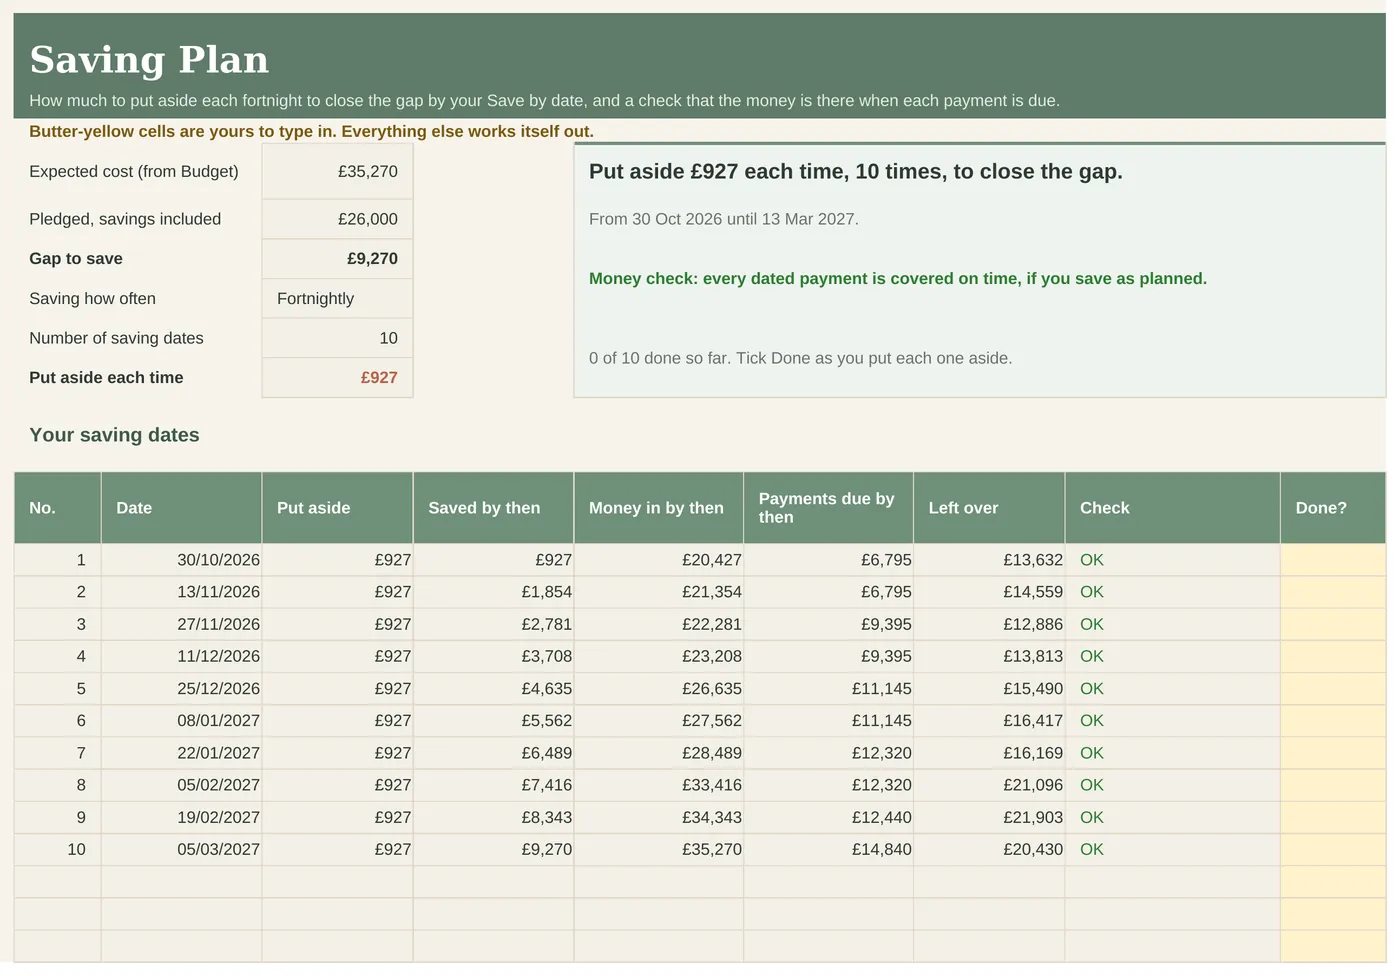Screen dimensions: 1400x976
Task: Select the red Put aside each time value
Action: tap(337, 377)
